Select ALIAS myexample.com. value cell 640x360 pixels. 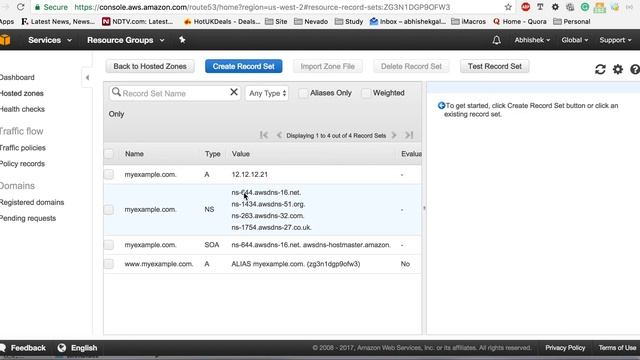click(296, 264)
